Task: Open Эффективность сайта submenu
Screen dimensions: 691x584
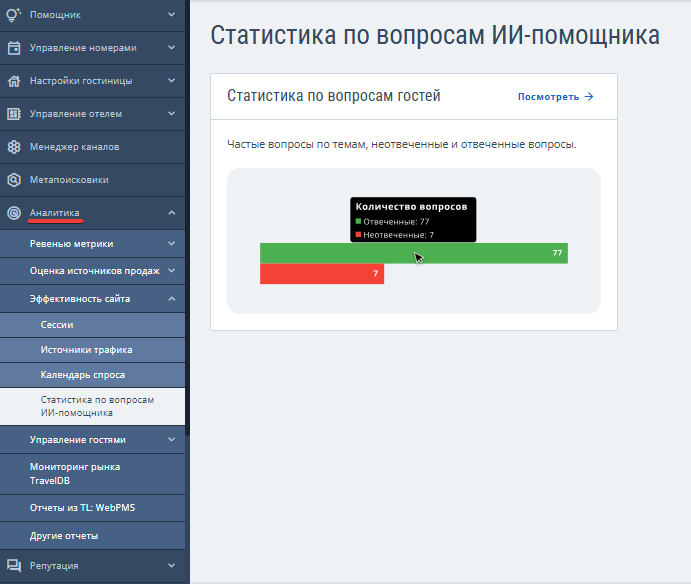Action: (x=93, y=299)
